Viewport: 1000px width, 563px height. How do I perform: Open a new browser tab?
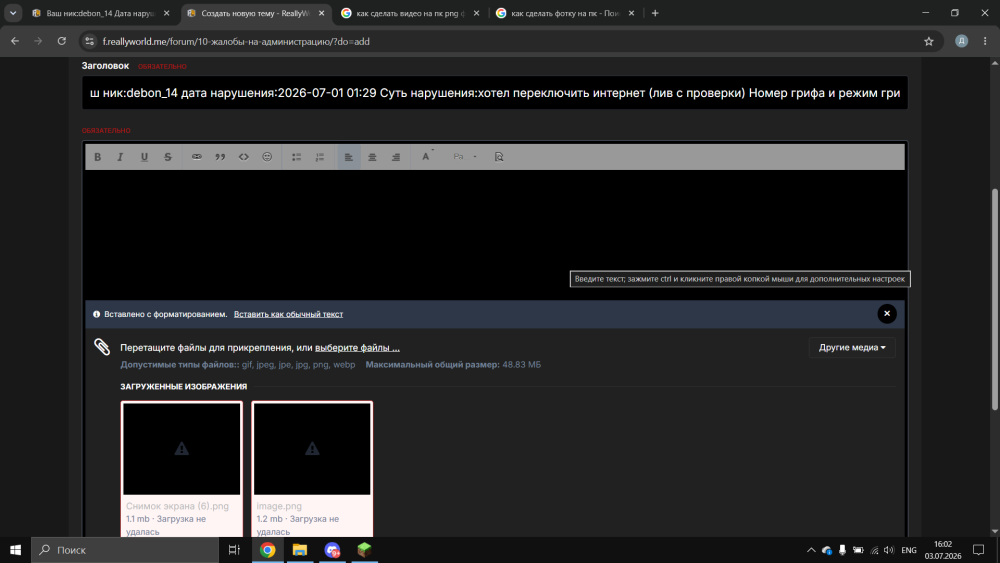[655, 13]
